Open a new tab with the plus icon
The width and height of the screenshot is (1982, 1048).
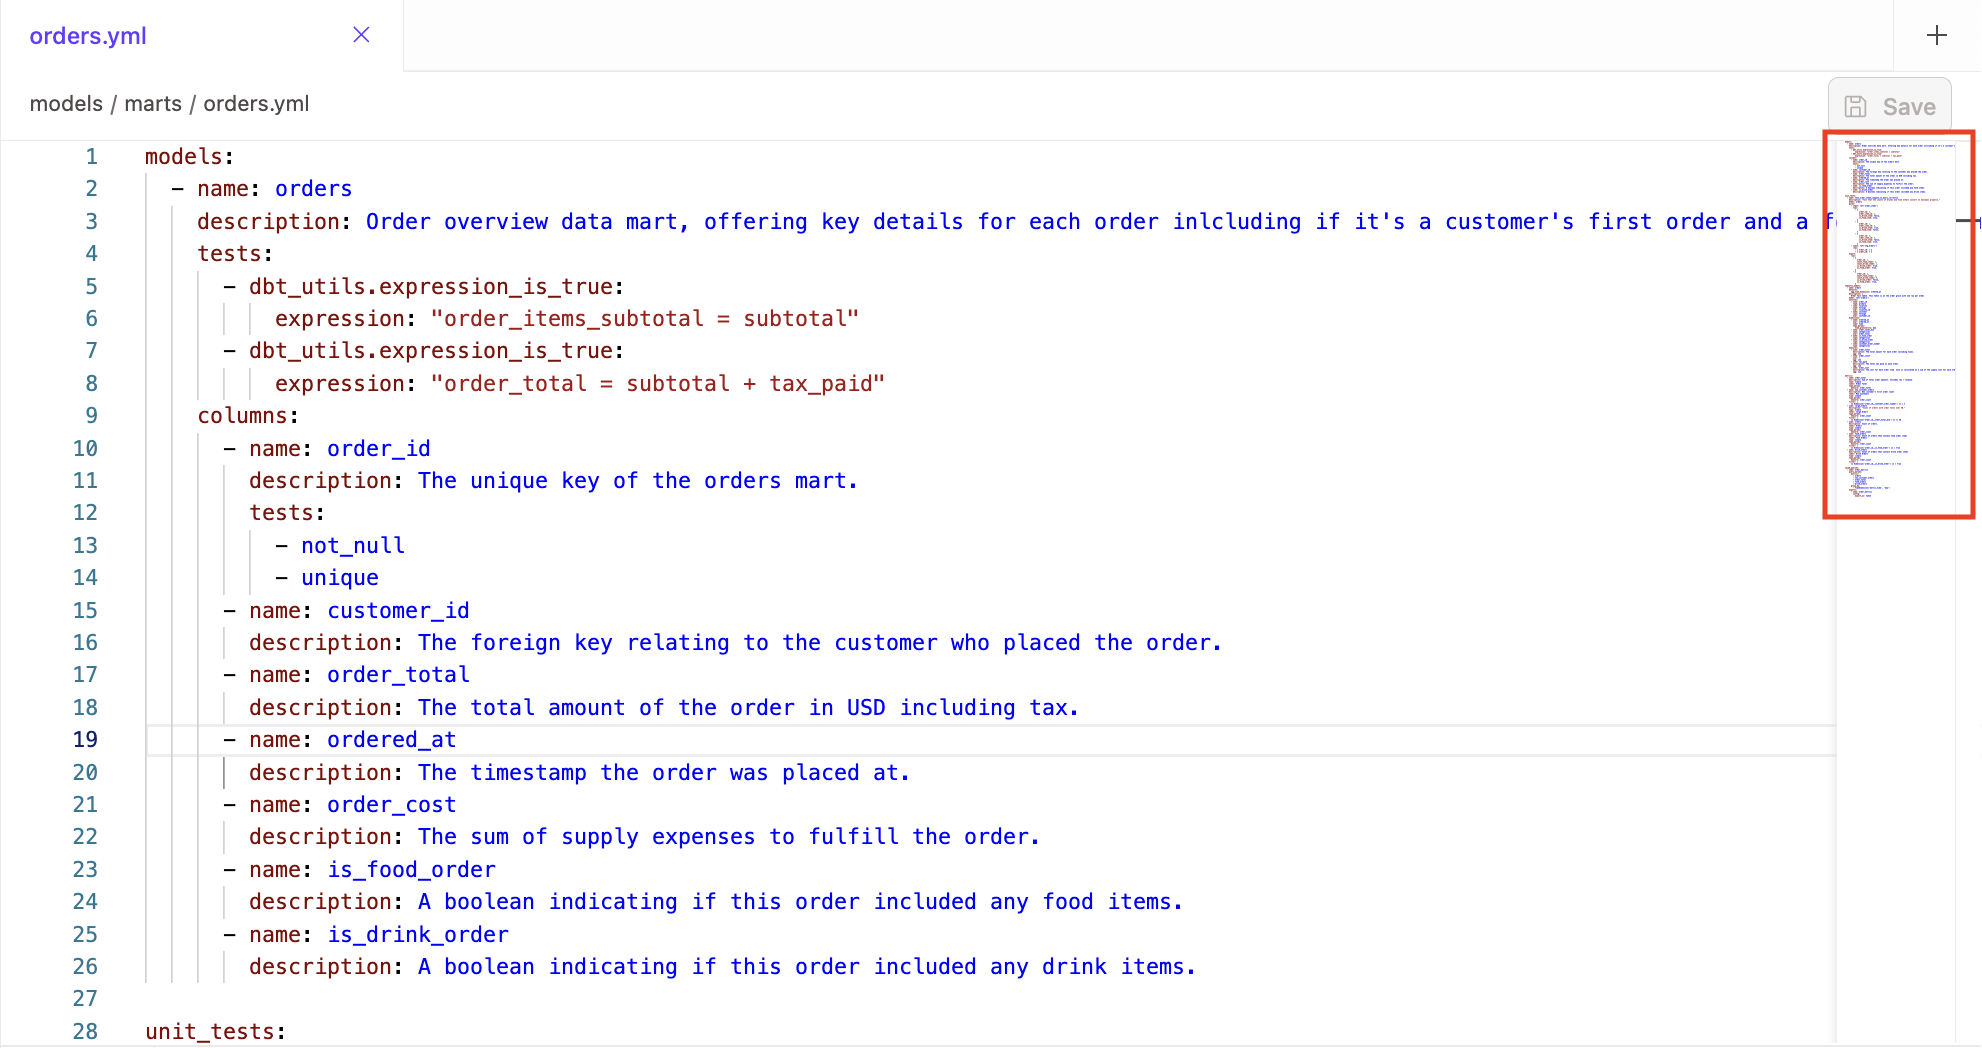[x=1937, y=35]
